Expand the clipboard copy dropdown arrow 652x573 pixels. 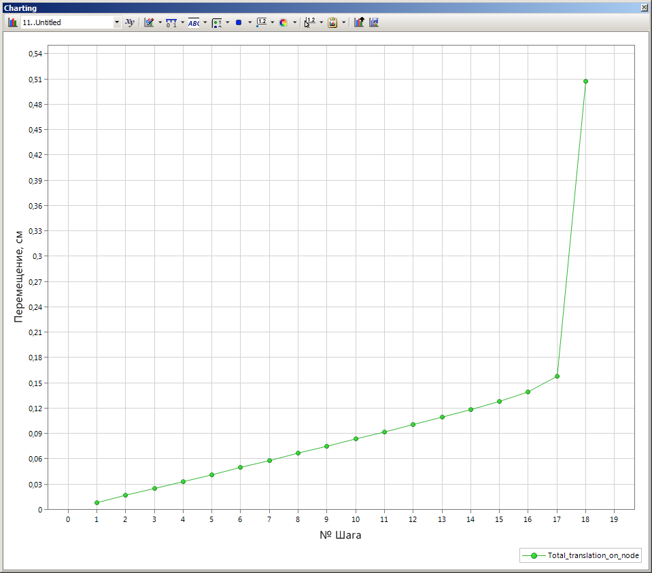click(343, 22)
